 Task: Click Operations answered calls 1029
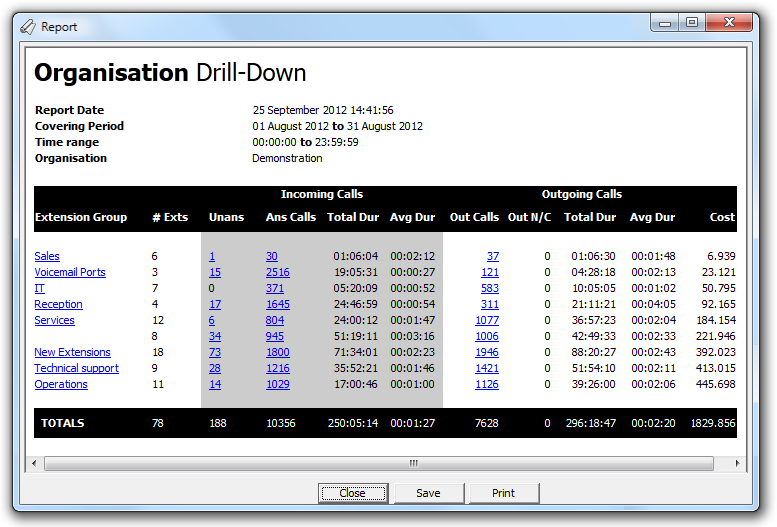click(x=278, y=384)
